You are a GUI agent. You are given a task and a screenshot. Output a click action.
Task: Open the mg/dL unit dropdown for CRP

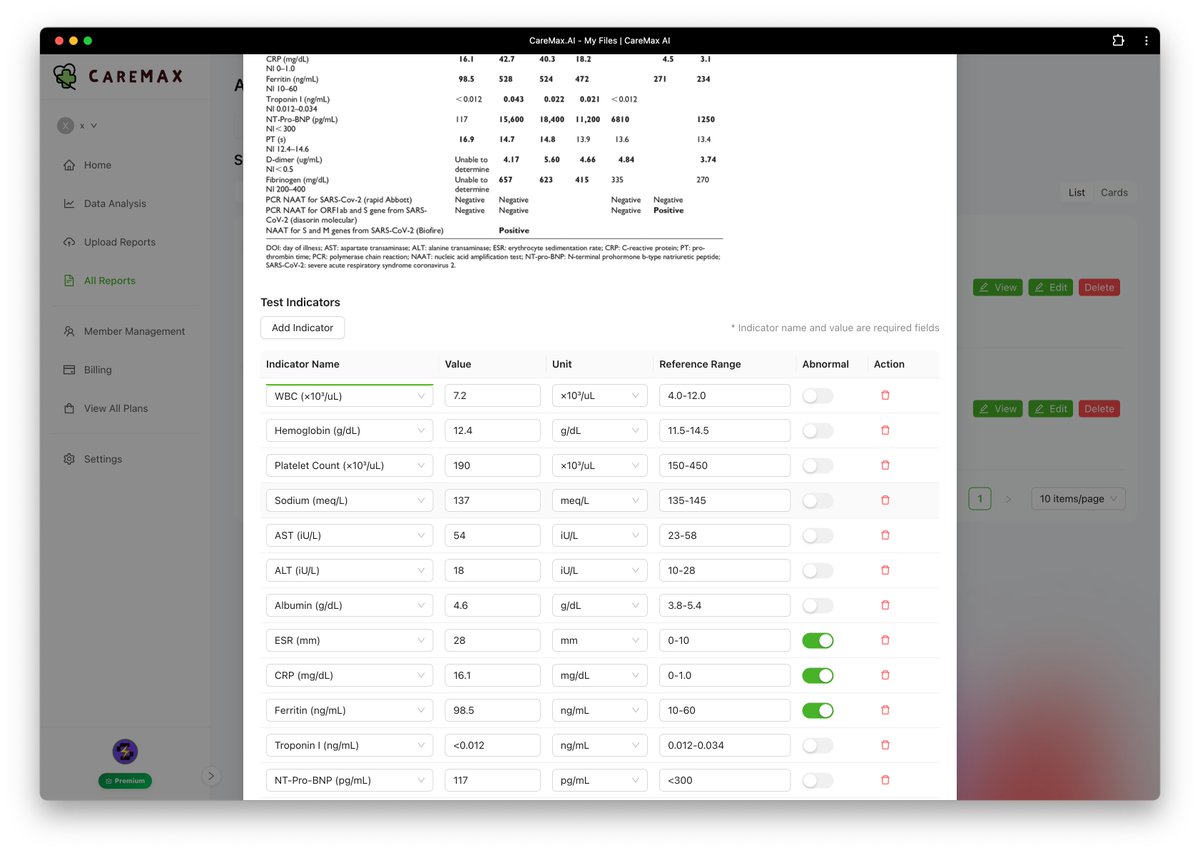(x=599, y=676)
